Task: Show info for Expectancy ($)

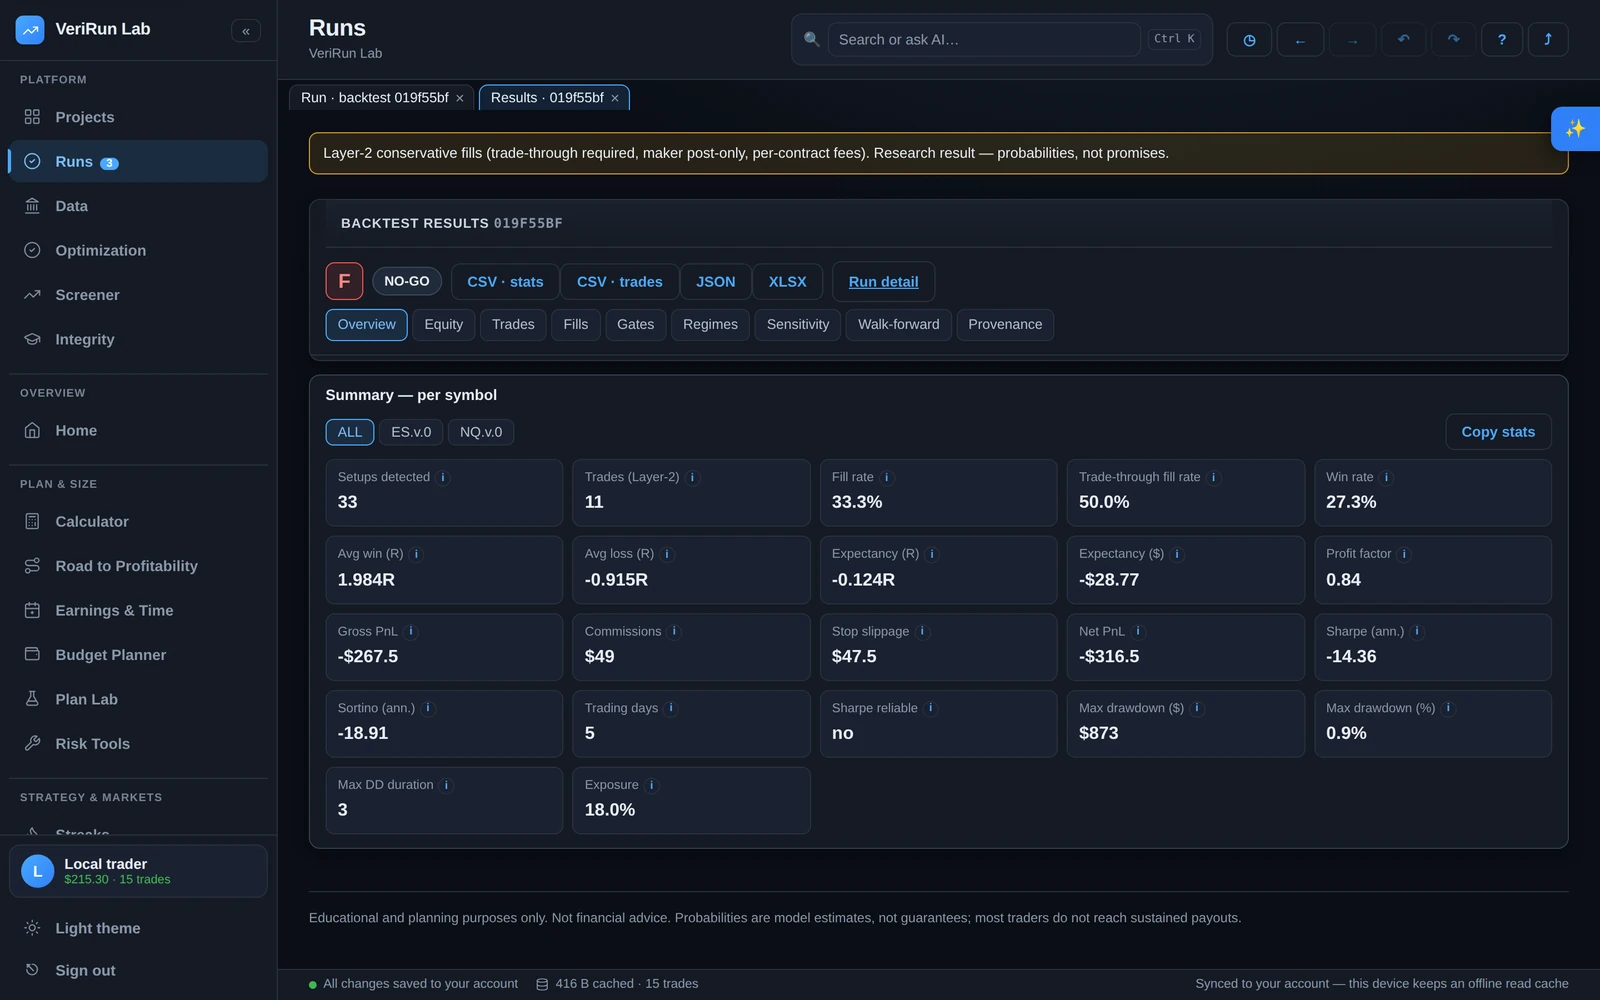Action: (x=1177, y=554)
